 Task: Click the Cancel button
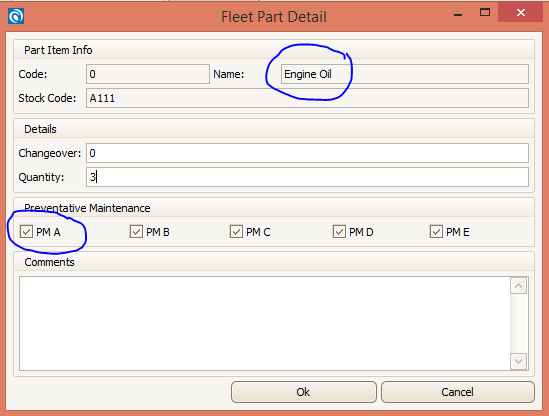click(x=458, y=392)
